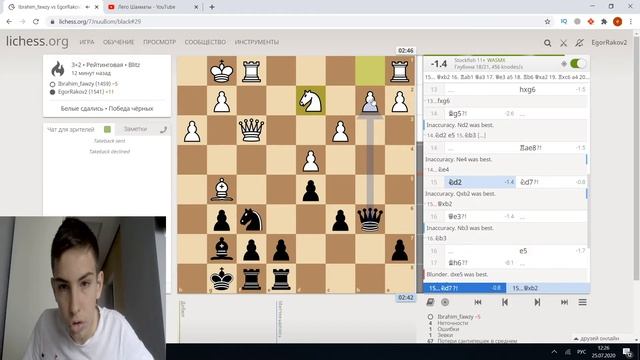Screen dimensions: 640x360
Task: Switch to the Заметки tab
Action: pos(135,129)
